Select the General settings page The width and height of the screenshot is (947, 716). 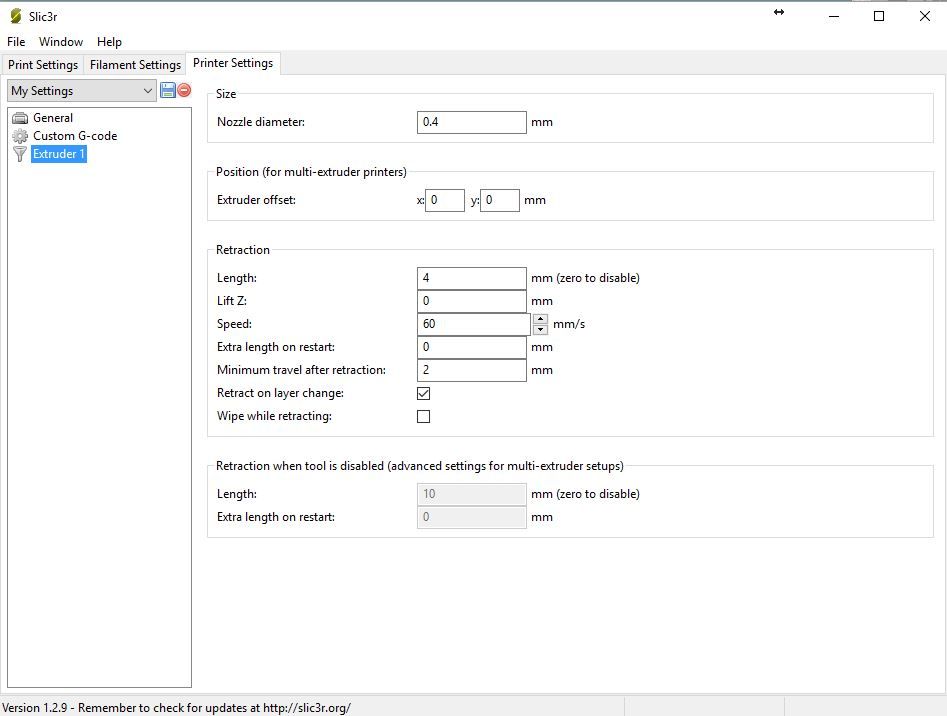pos(53,118)
